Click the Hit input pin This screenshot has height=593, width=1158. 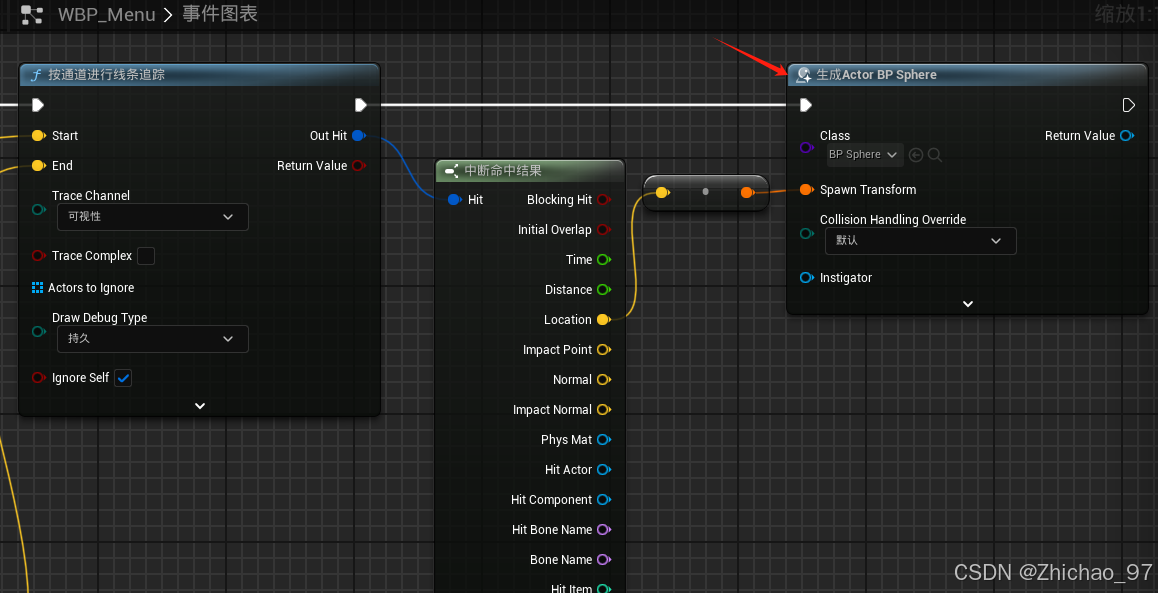[455, 199]
